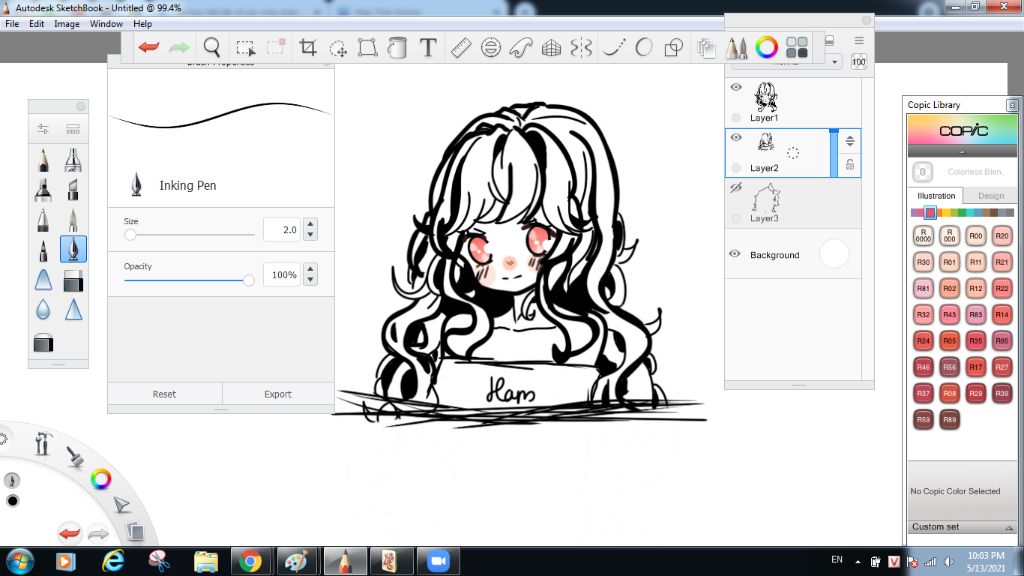Hide Layer2 using its eye icon
The image size is (1024, 576).
click(x=736, y=137)
